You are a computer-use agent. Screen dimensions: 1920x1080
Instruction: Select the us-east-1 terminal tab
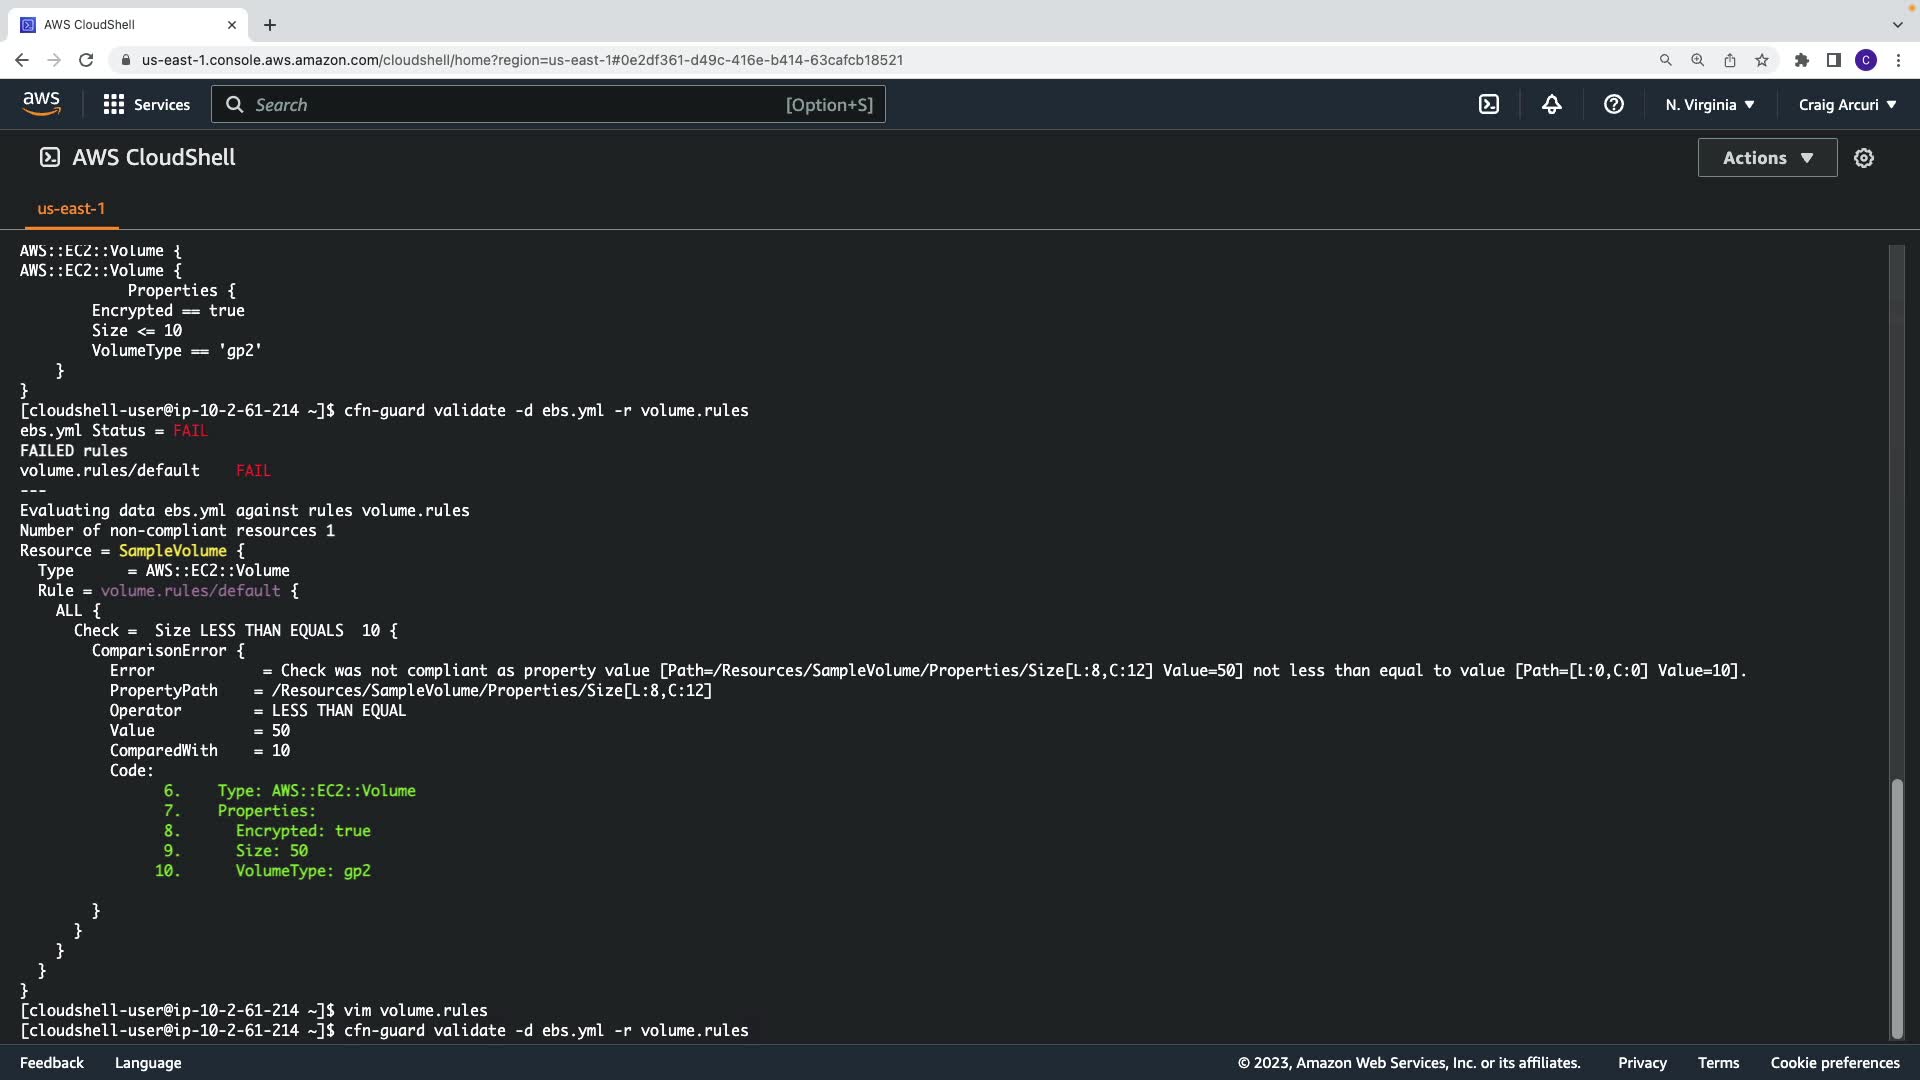coord(71,208)
